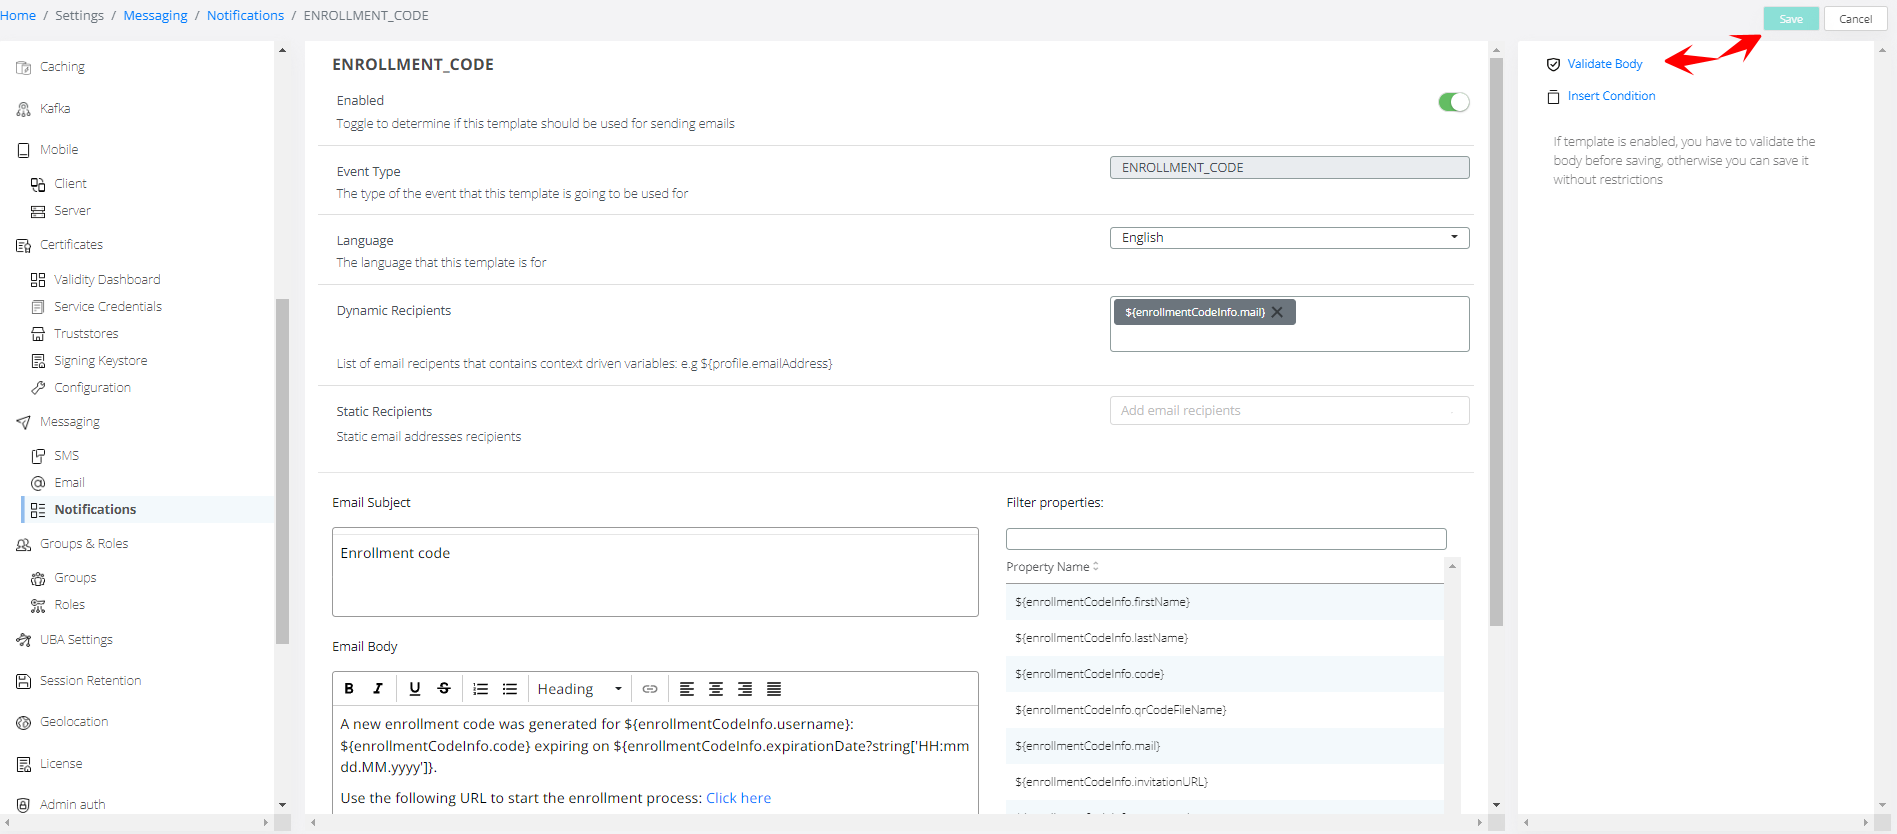Insert a numbered list
This screenshot has height=834, width=1897.
click(x=481, y=688)
